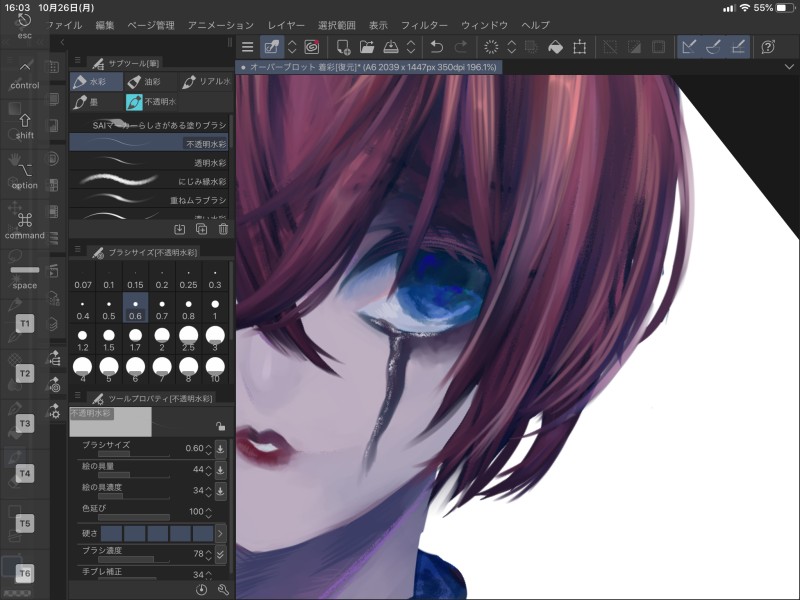Viewport: 800px width, 600px height.
Task: Toggle the command key on the edge keyboard
Action: 24,226
